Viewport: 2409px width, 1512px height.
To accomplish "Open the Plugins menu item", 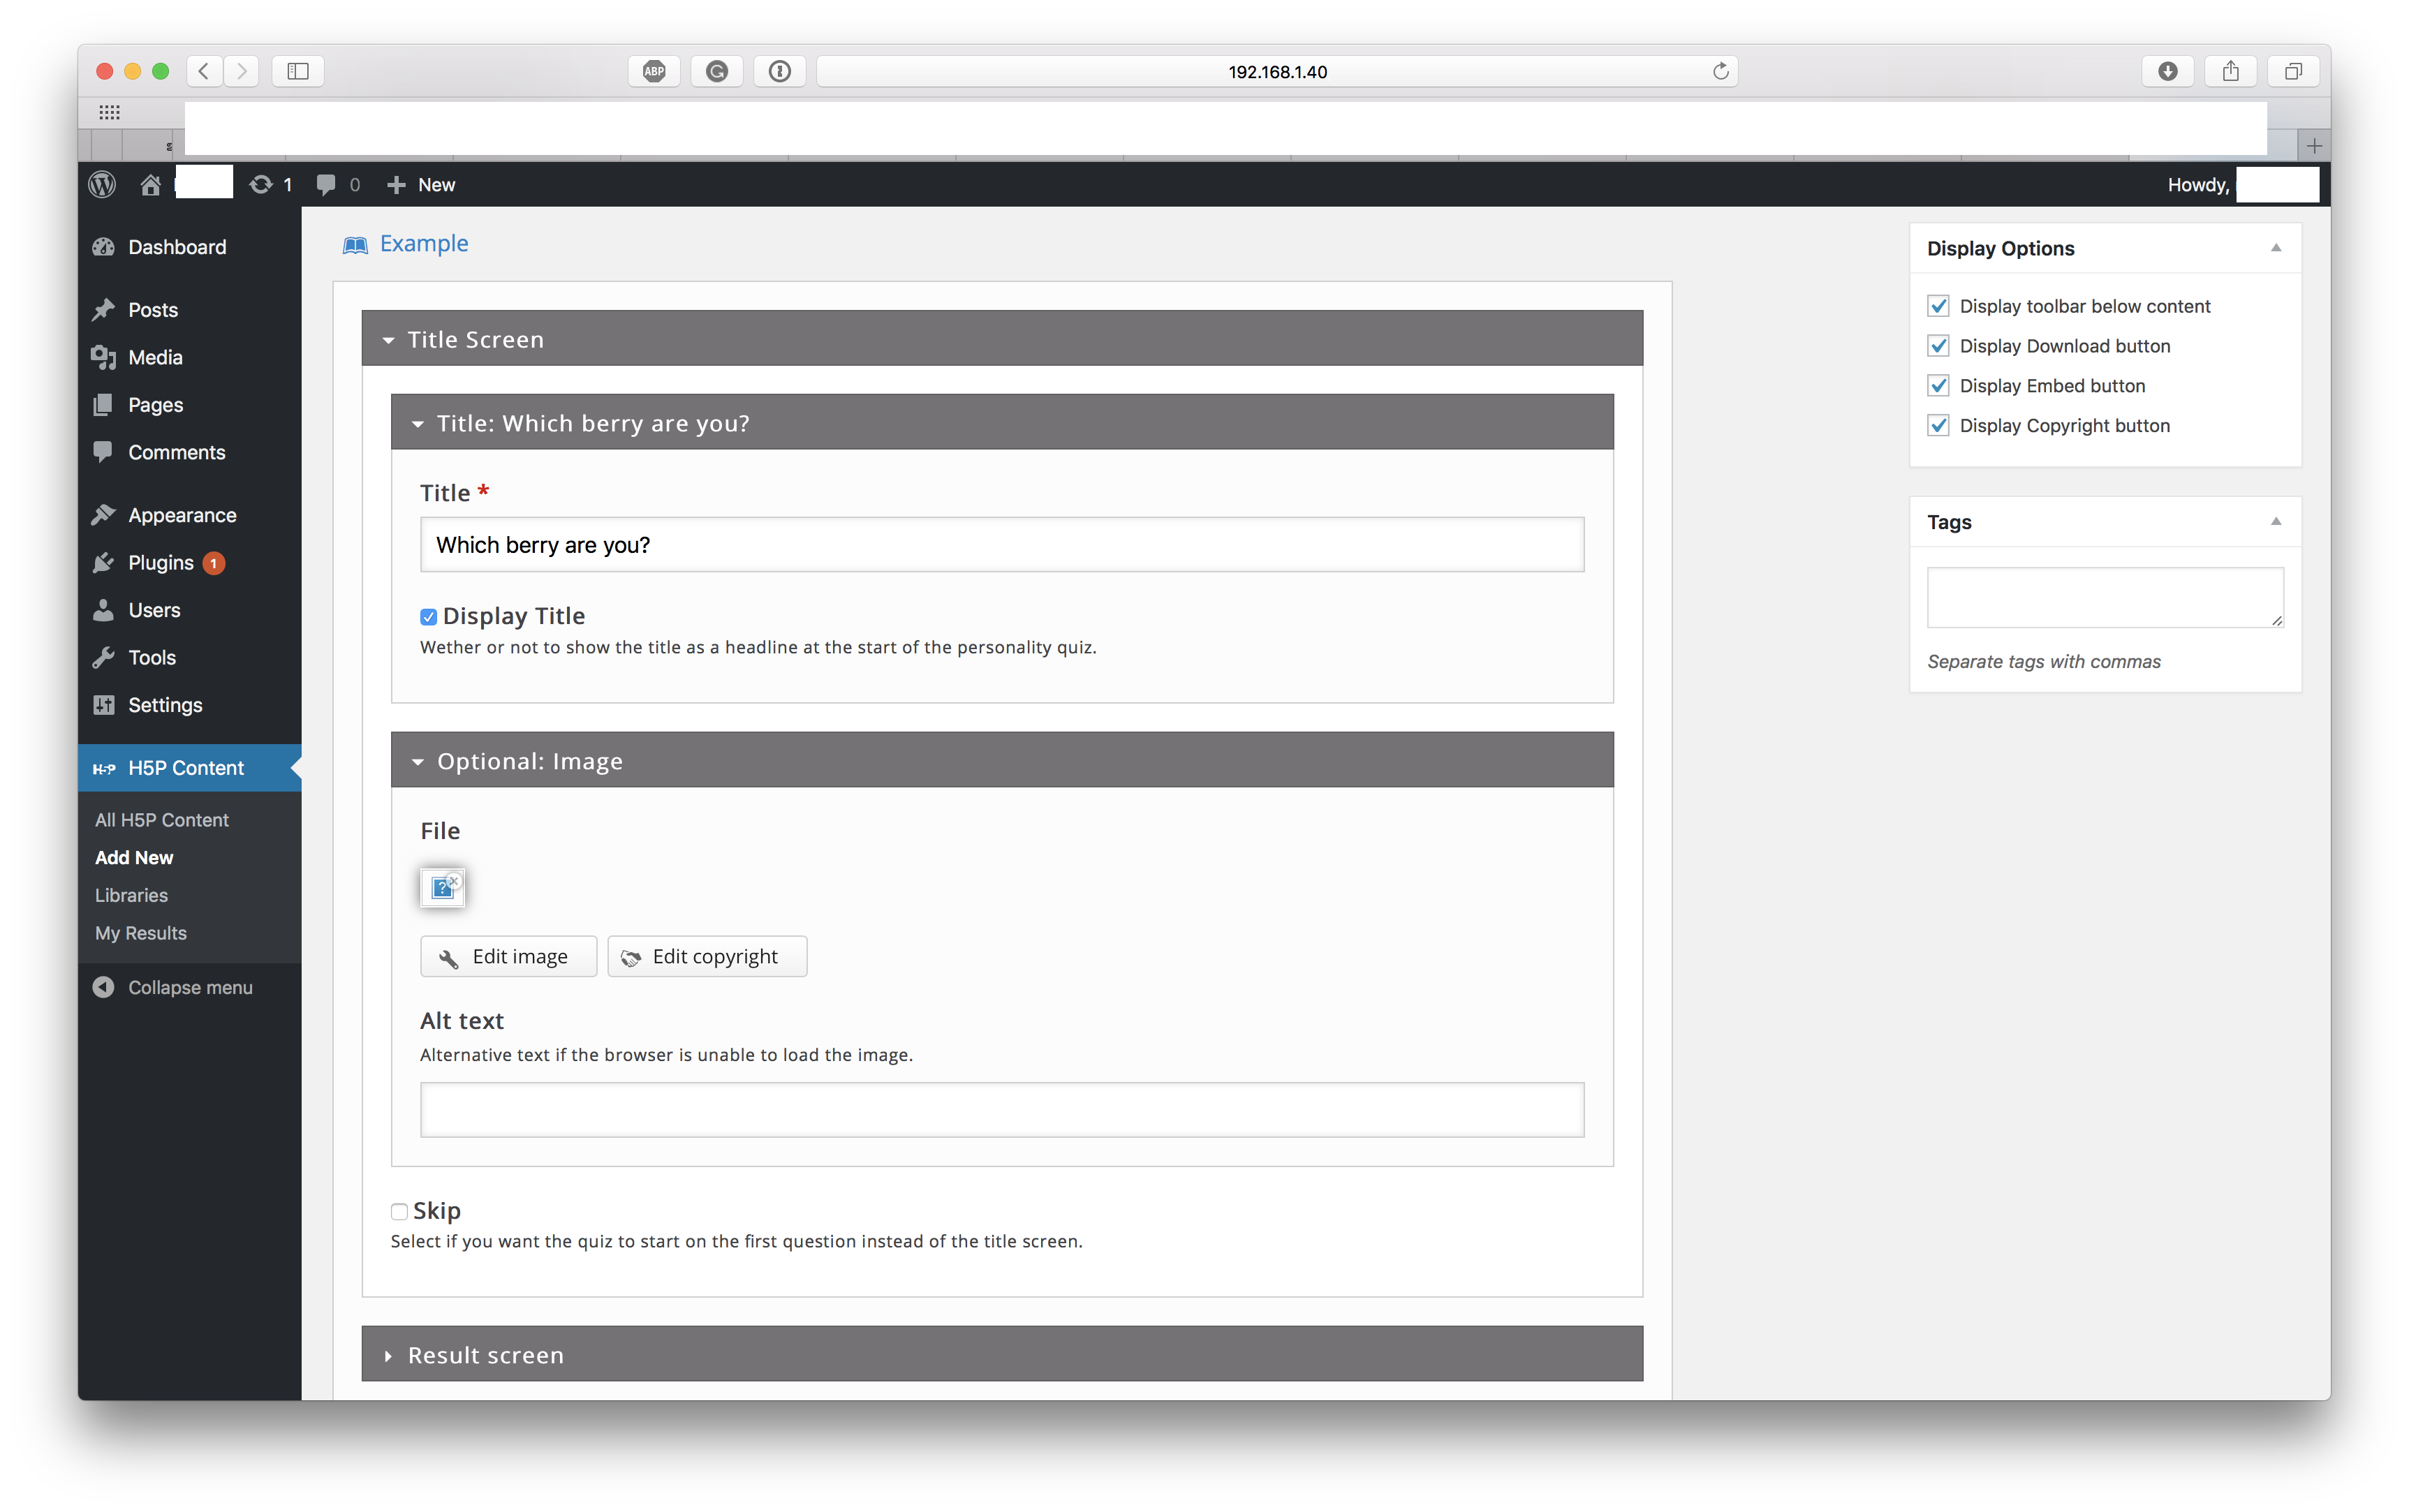I will (160, 563).
